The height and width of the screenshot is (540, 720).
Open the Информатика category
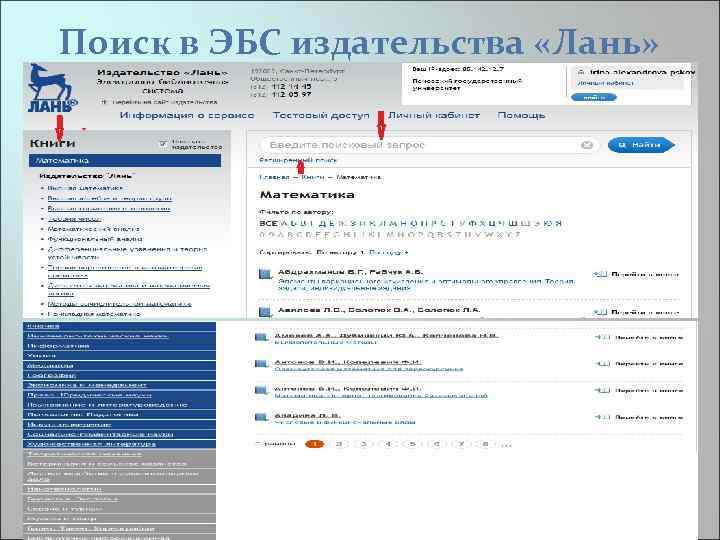pos(119,346)
